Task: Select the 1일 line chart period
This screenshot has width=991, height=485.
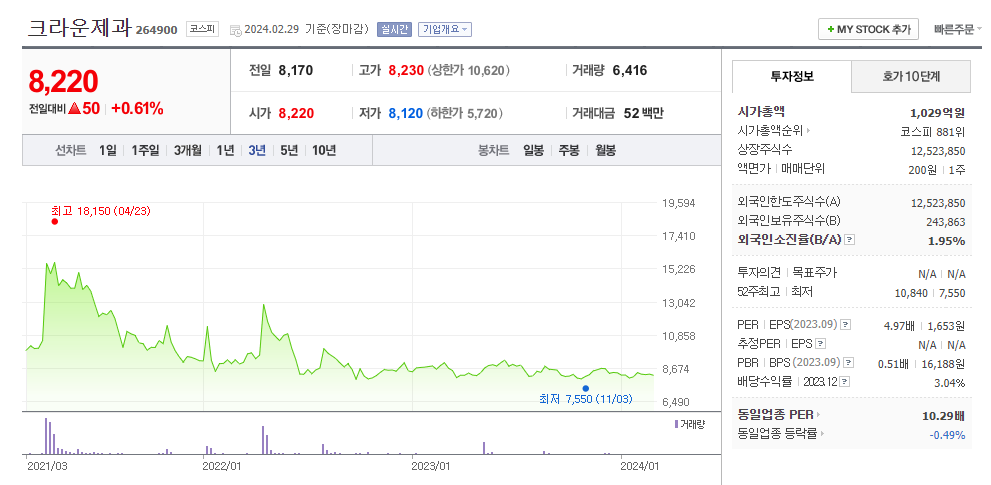Action: [x=107, y=150]
